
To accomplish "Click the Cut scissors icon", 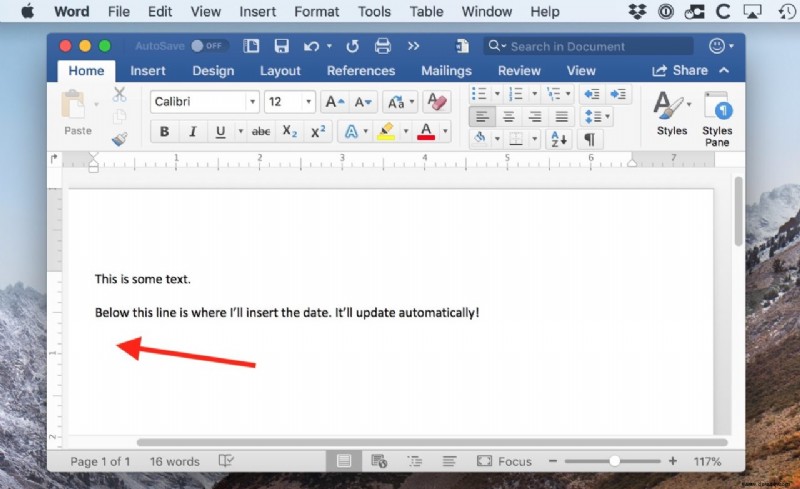I will 119,94.
